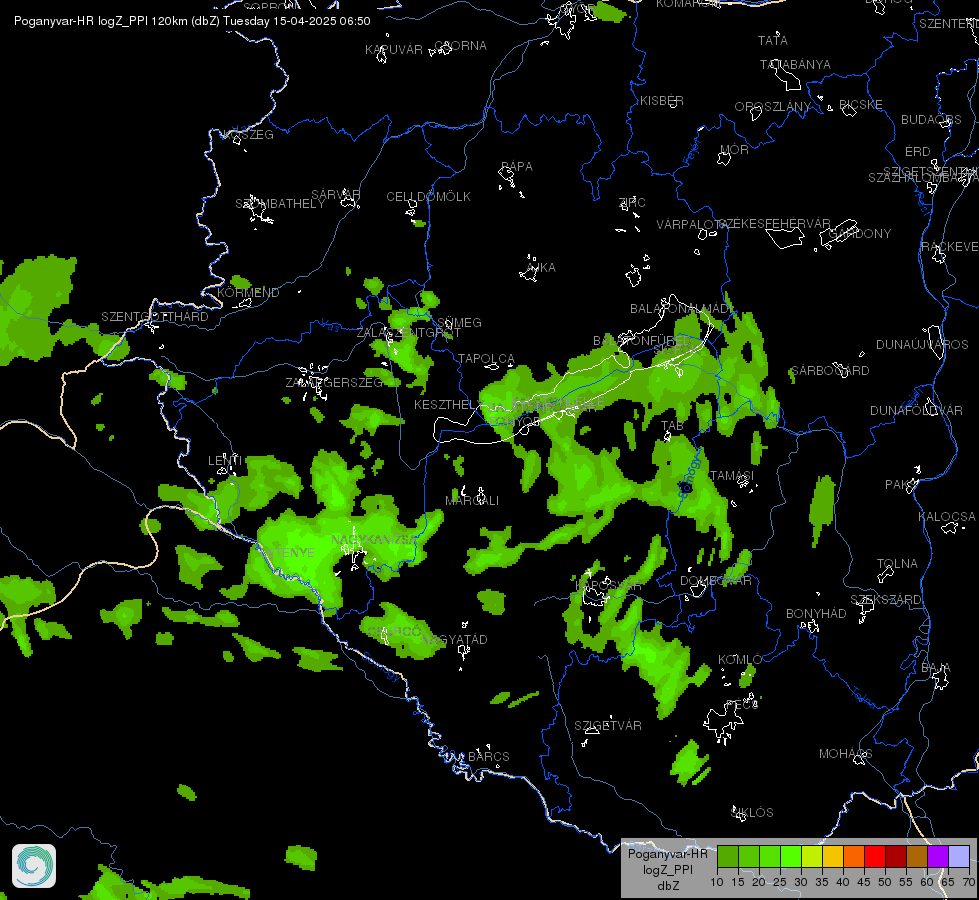This screenshot has height=900, width=979.
Task: Pick the 45-50 dBZ bright red swatch
Action: click(x=875, y=856)
